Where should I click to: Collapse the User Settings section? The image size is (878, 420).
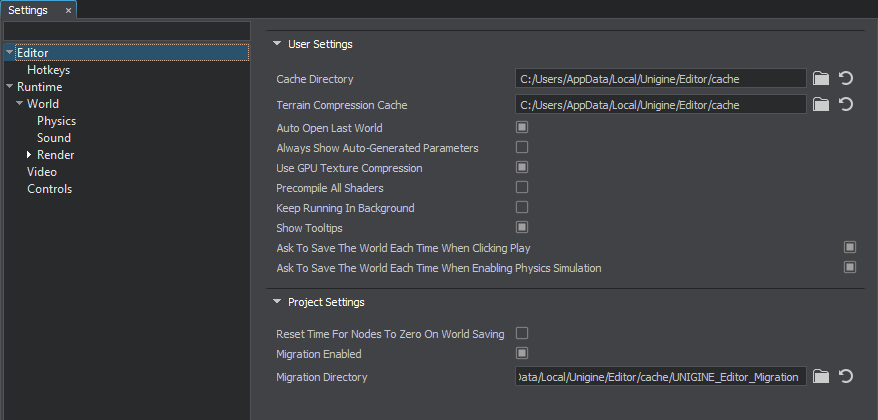277,44
